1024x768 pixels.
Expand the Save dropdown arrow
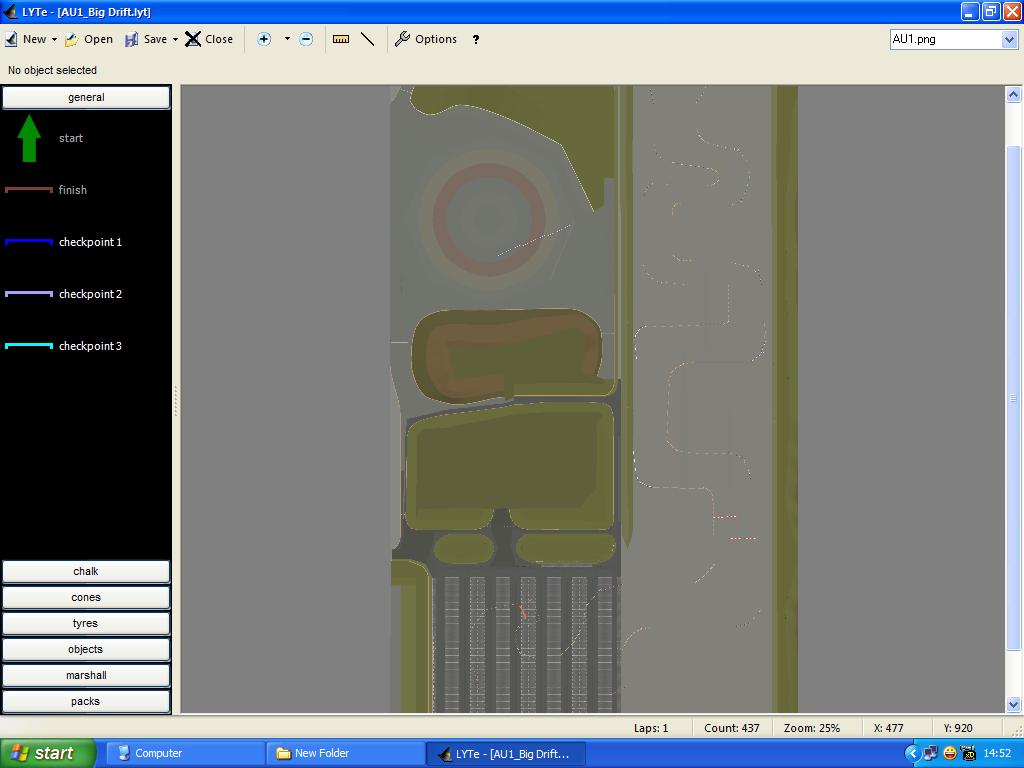(175, 39)
